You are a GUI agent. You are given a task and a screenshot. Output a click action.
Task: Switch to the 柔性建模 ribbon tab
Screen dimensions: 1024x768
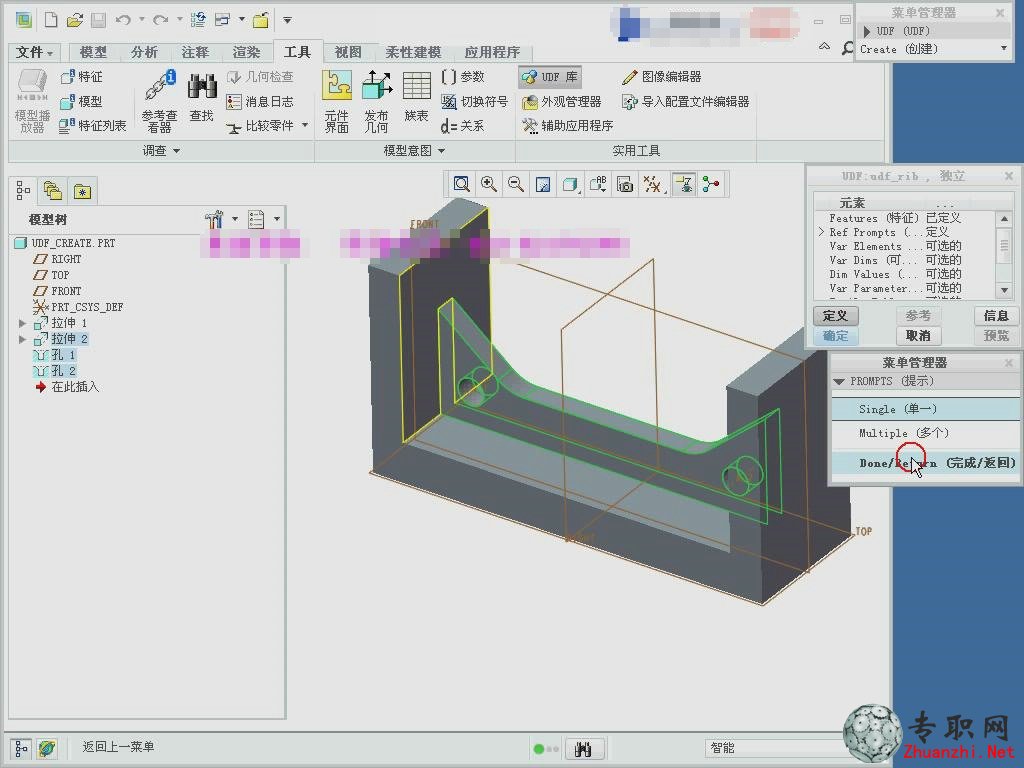(x=413, y=52)
